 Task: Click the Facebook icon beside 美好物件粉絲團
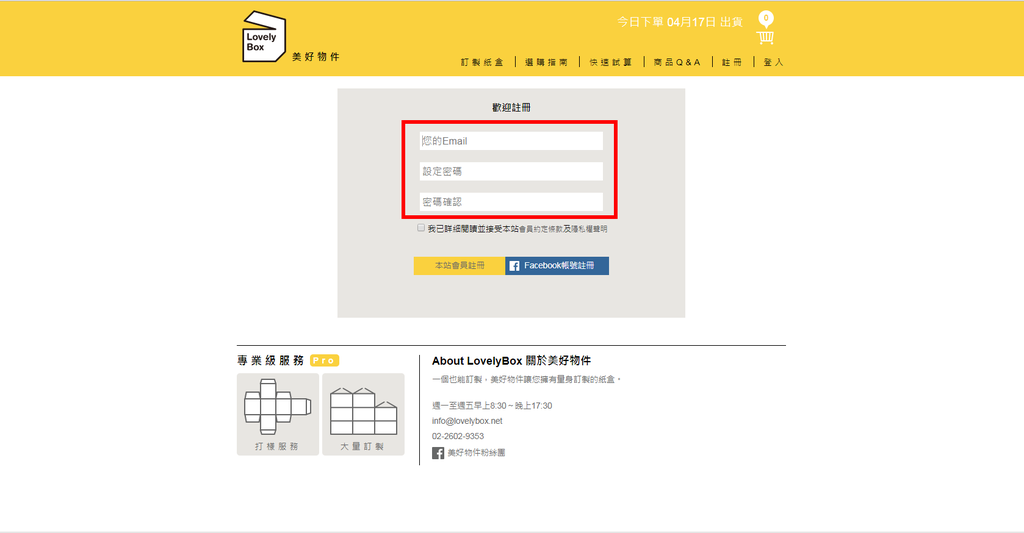[438, 453]
